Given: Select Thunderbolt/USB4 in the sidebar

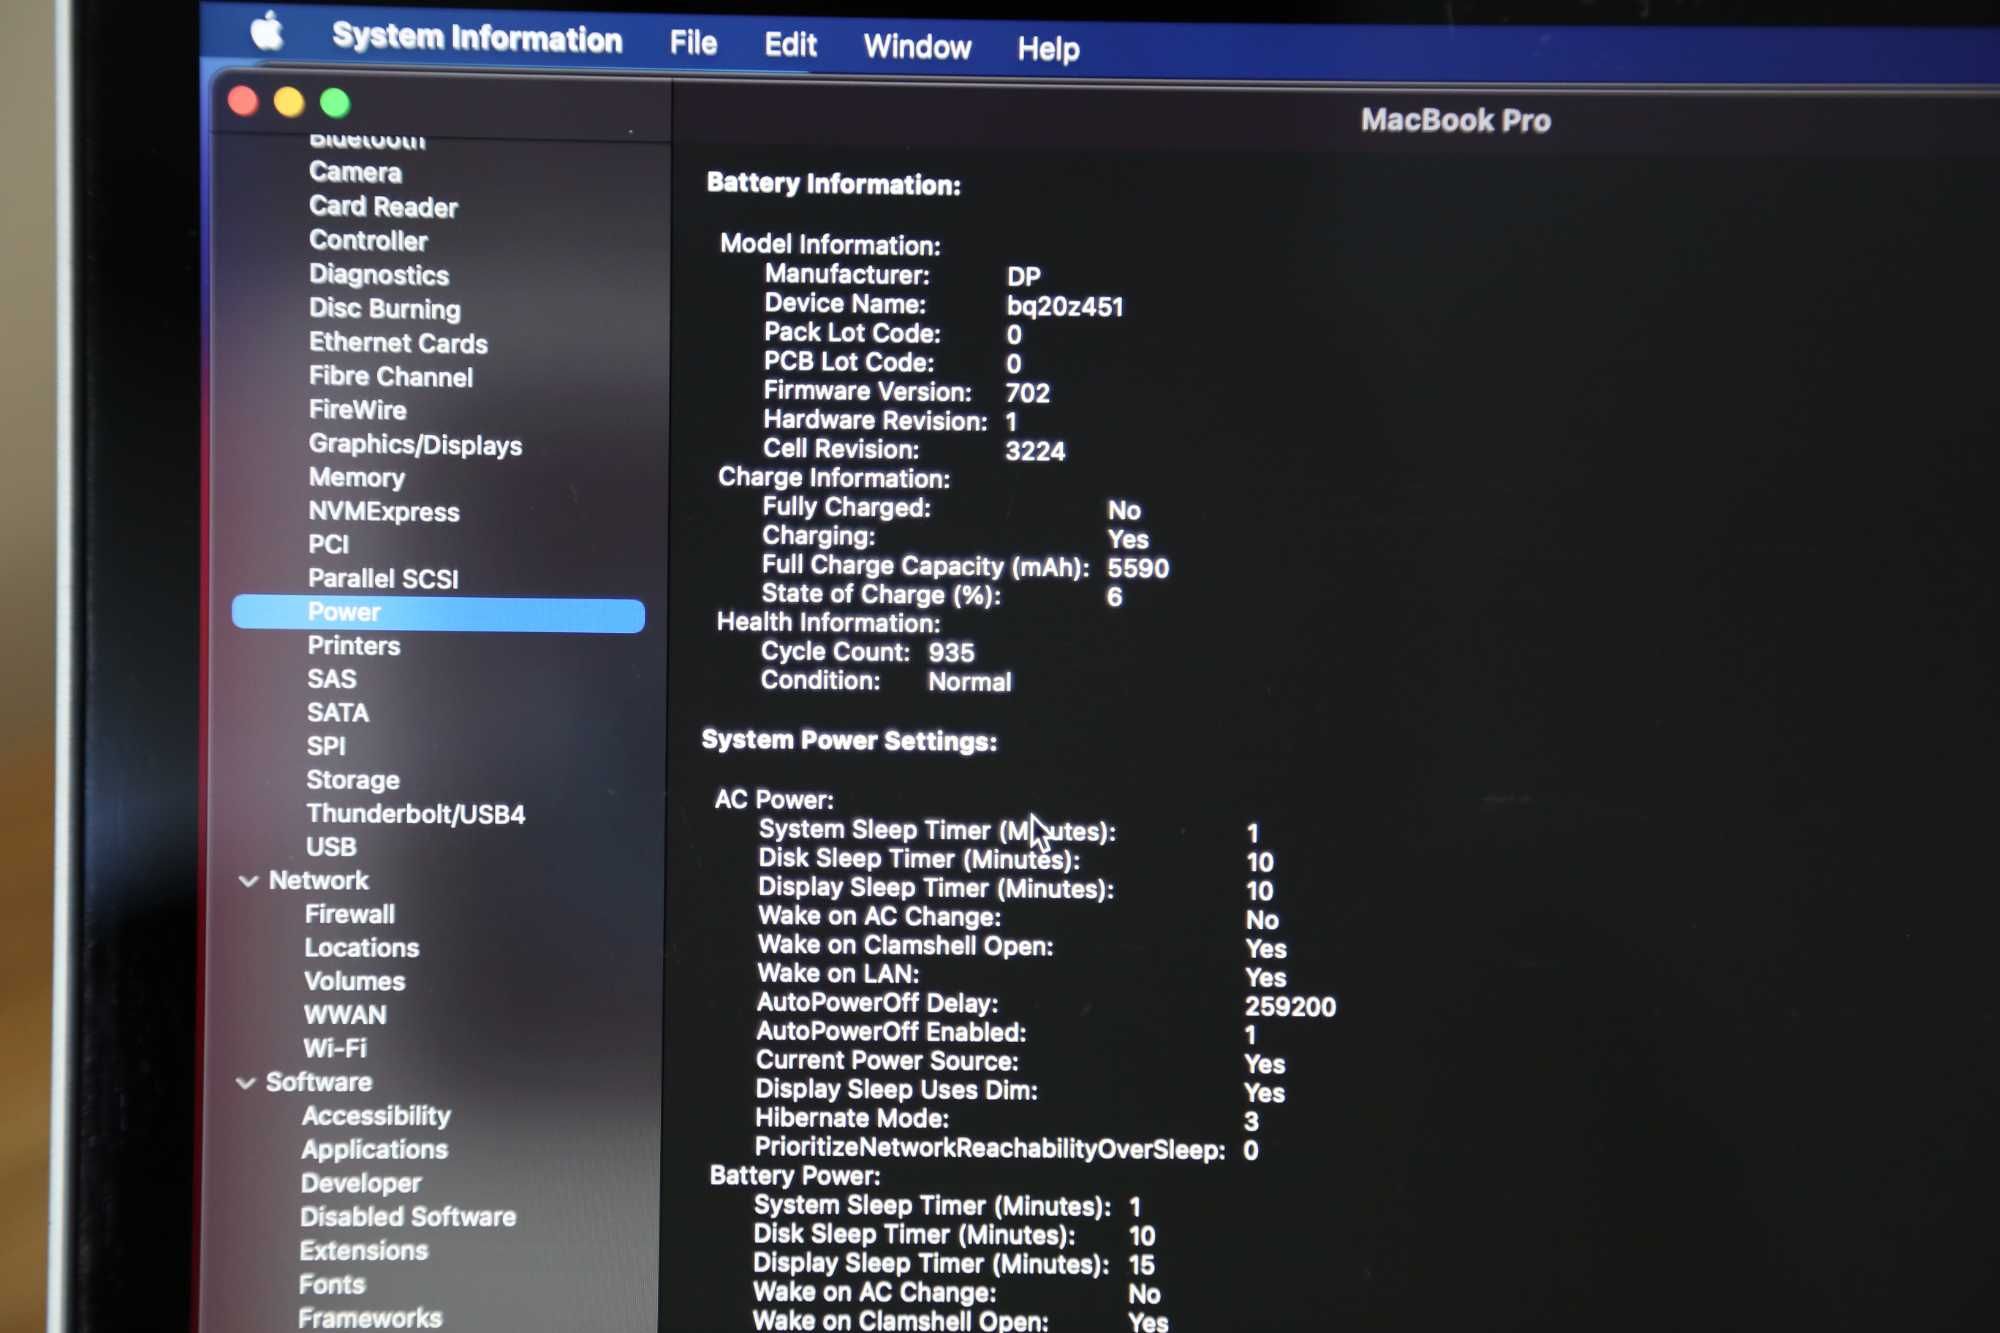Looking at the screenshot, I should (x=416, y=814).
